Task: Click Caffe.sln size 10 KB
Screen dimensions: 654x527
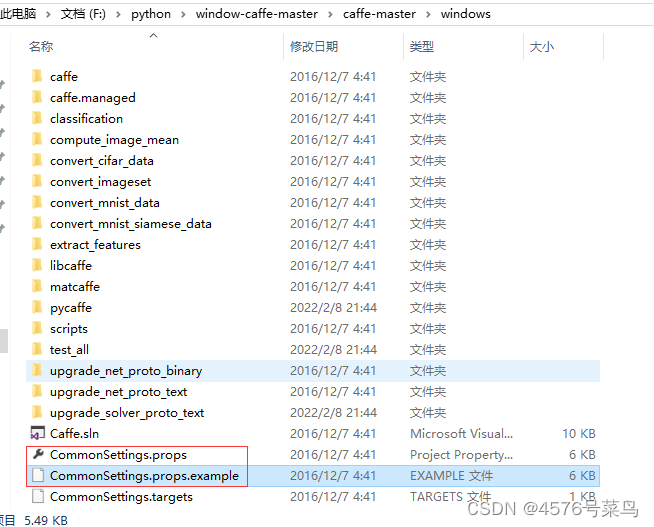Action: tap(579, 433)
